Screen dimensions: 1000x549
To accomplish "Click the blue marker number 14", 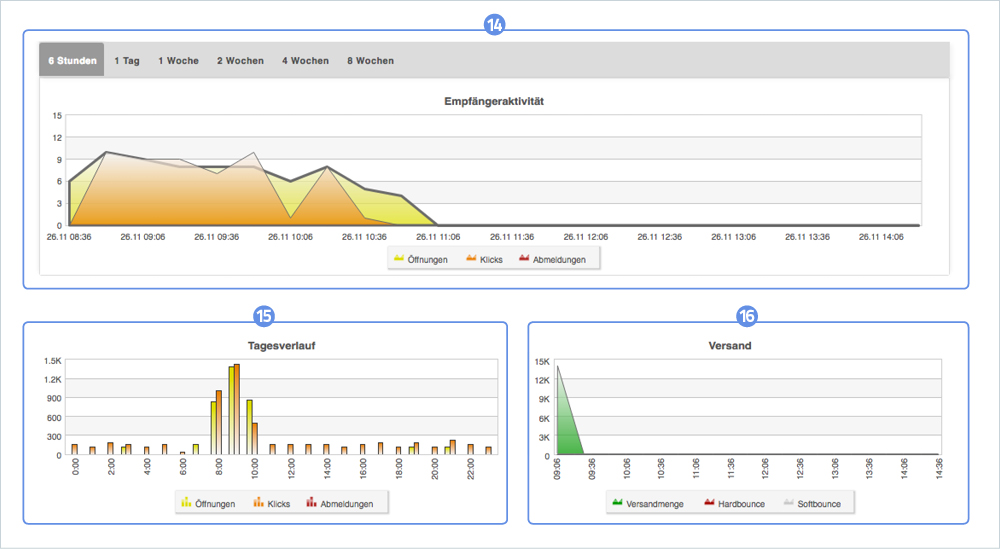I will [494, 25].
